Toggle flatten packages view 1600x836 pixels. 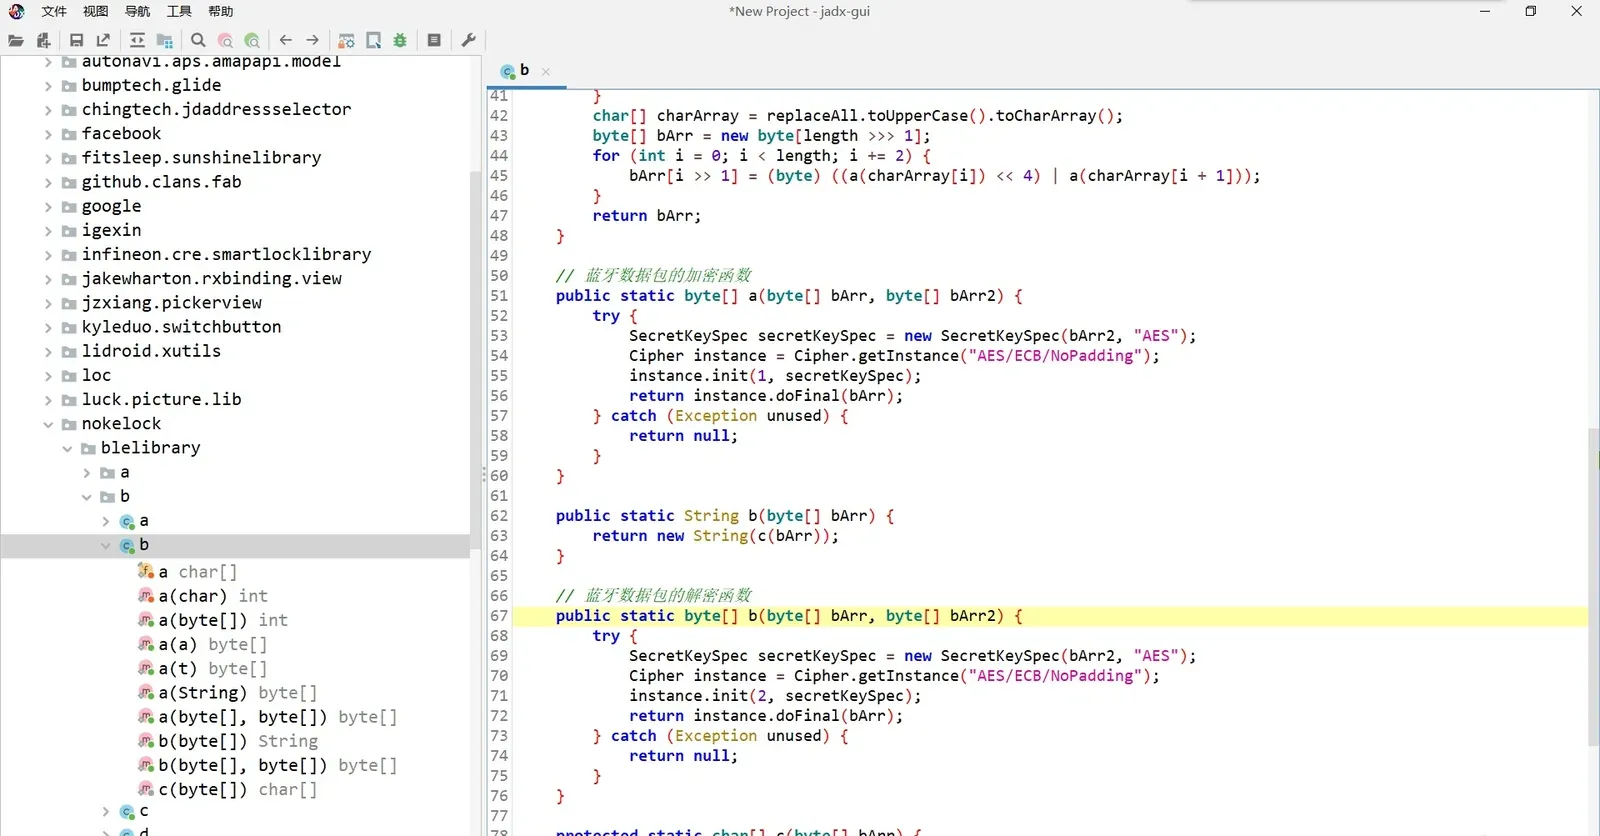(165, 41)
